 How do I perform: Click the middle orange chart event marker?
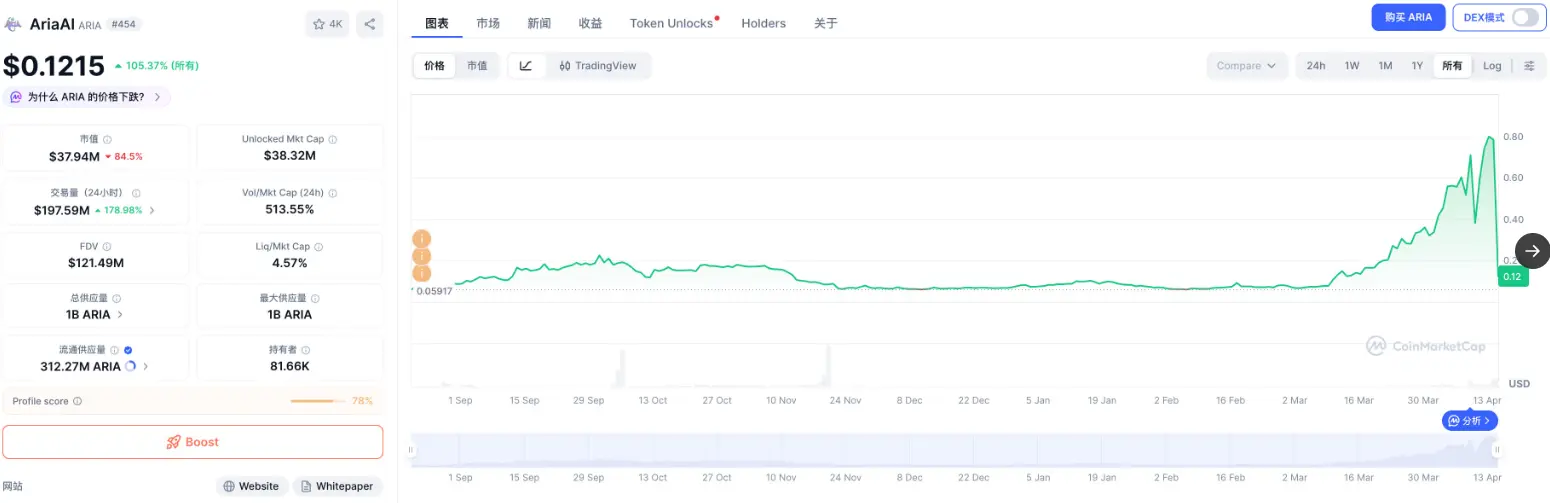coord(422,256)
